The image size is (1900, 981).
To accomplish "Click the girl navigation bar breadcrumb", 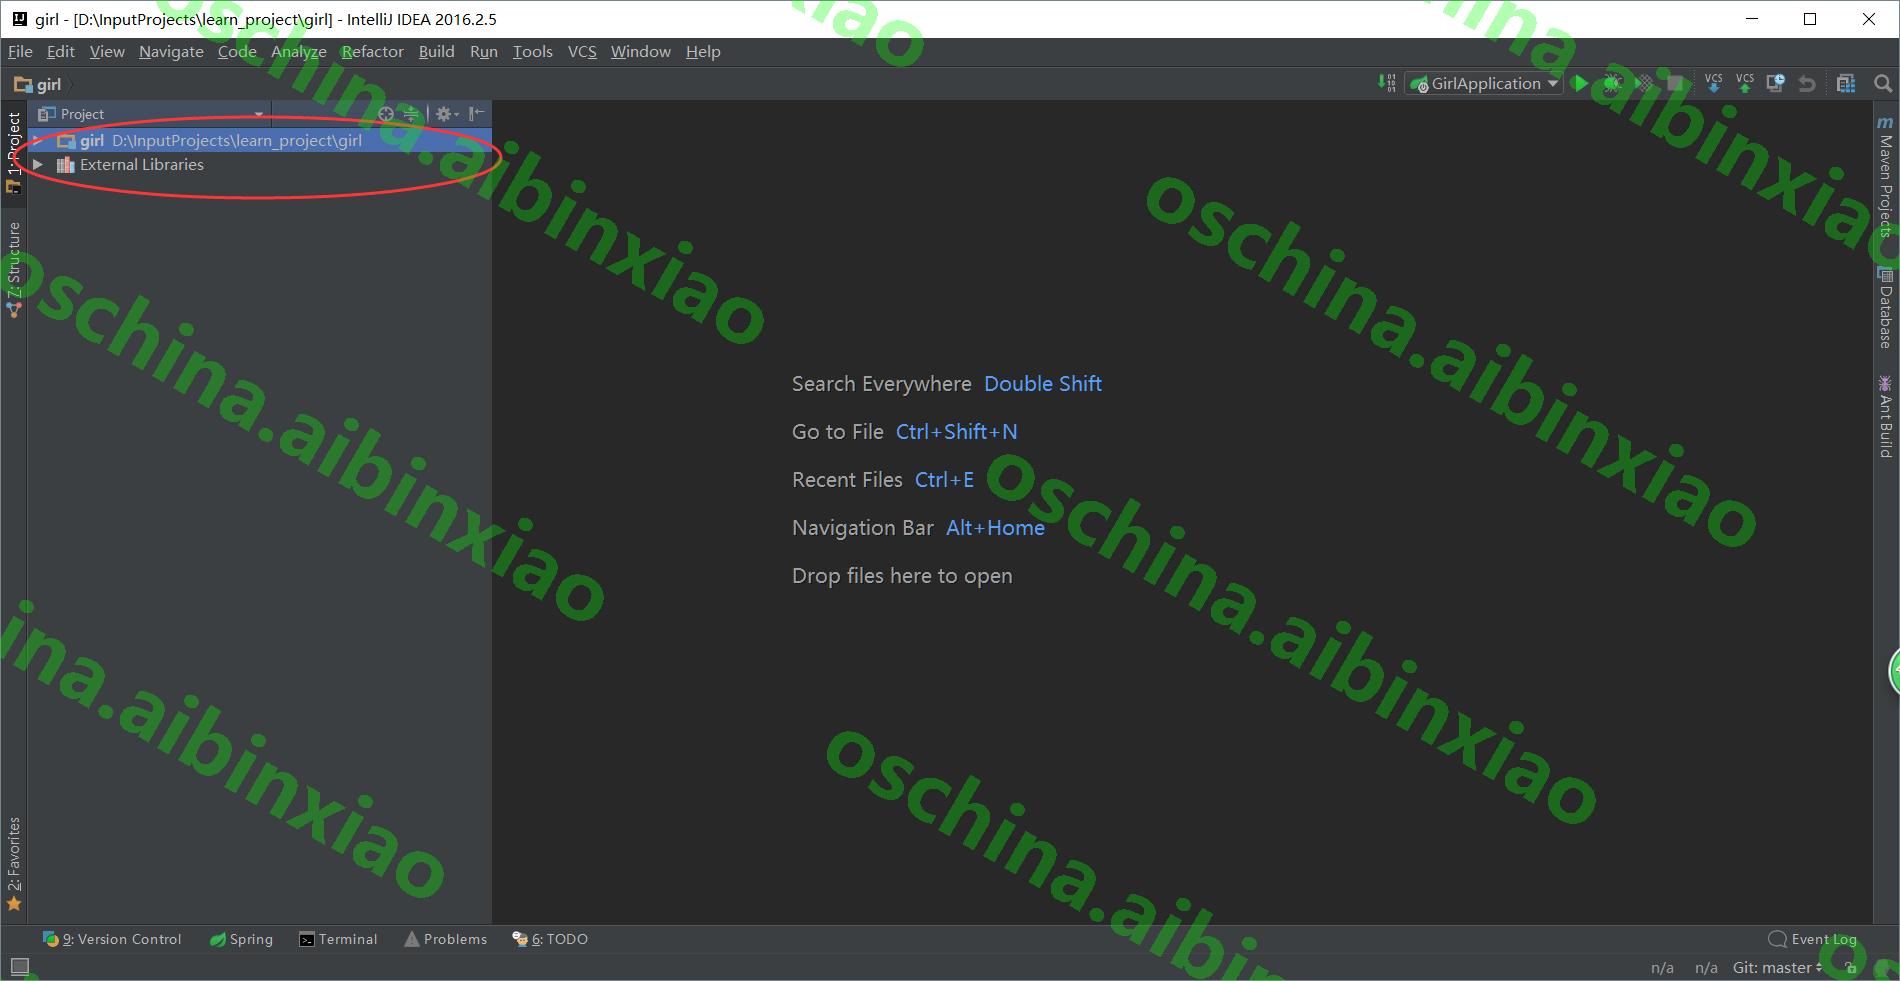I will tap(38, 84).
